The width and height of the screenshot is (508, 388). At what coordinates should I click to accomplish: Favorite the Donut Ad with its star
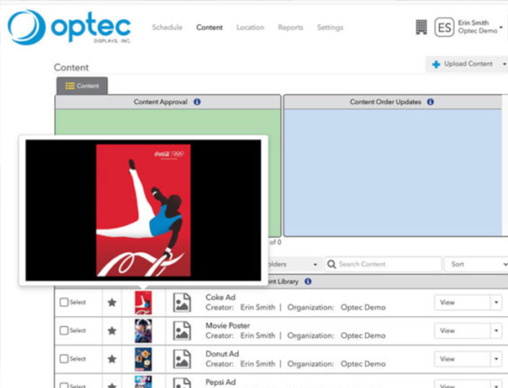pos(112,359)
